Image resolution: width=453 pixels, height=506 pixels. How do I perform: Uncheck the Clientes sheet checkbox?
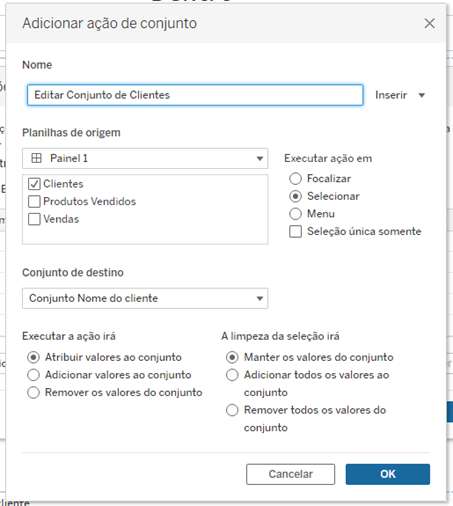point(34,184)
